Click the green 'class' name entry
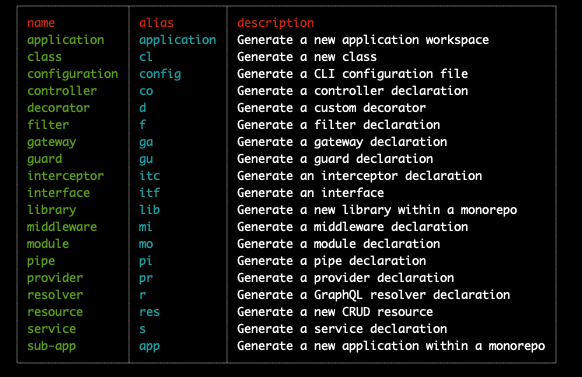 click(x=45, y=57)
